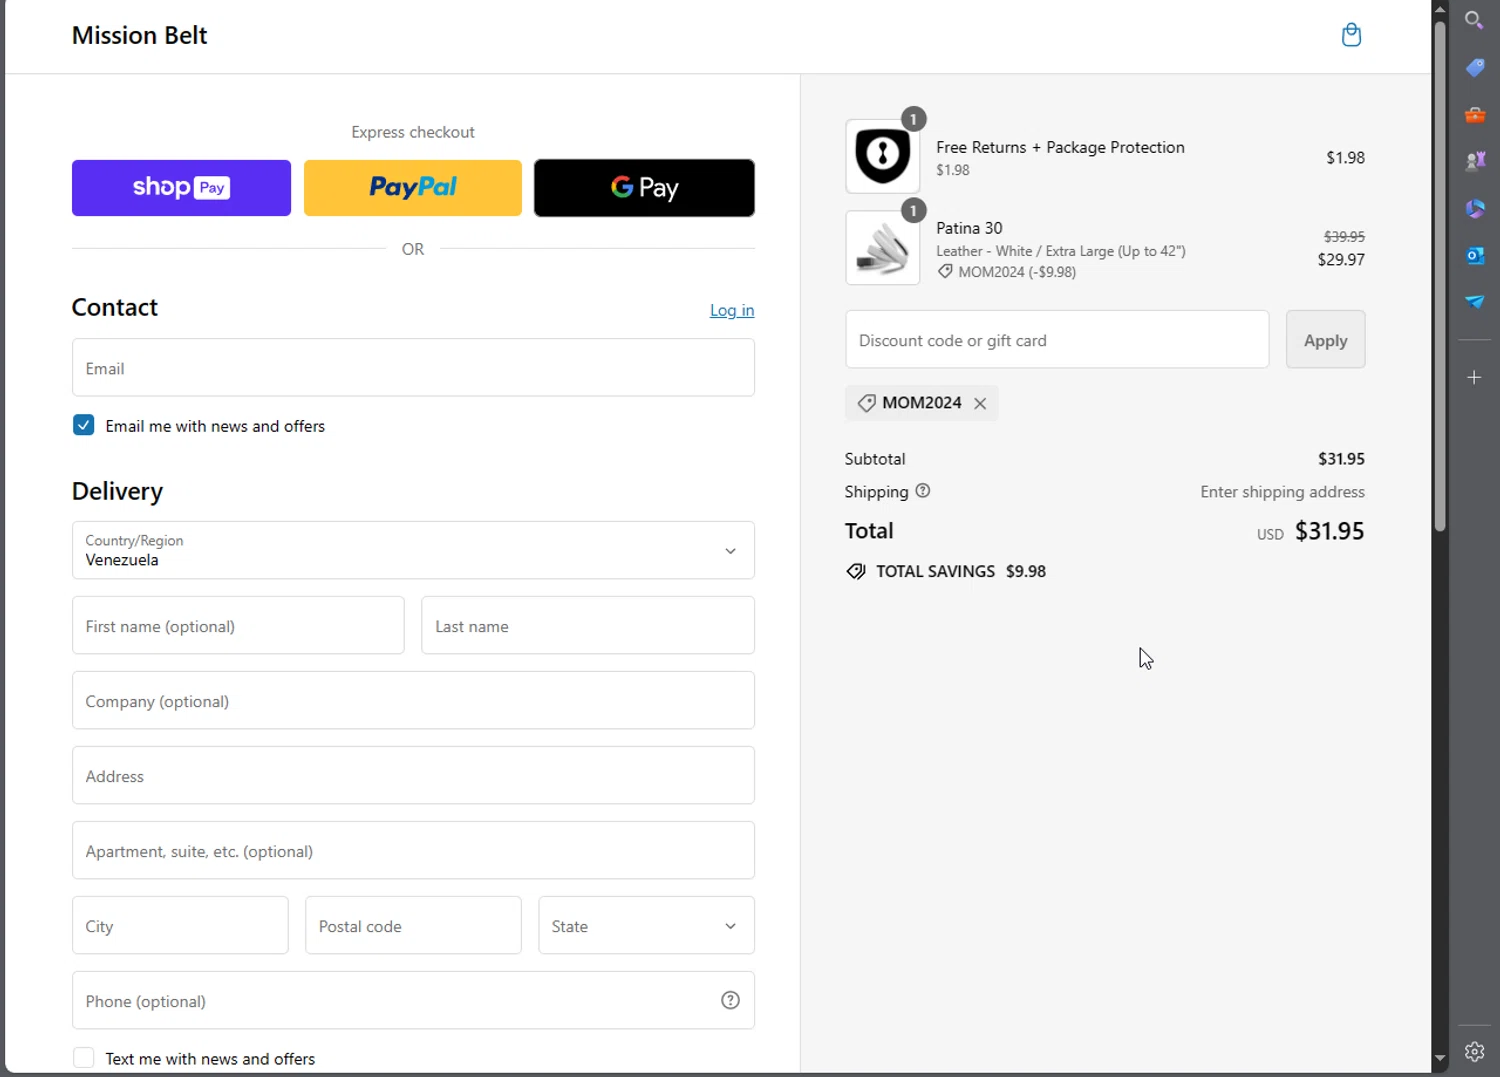Open Microsoft 365 in sidebar
Screen dimensions: 1500x1077
[x=1474, y=208]
